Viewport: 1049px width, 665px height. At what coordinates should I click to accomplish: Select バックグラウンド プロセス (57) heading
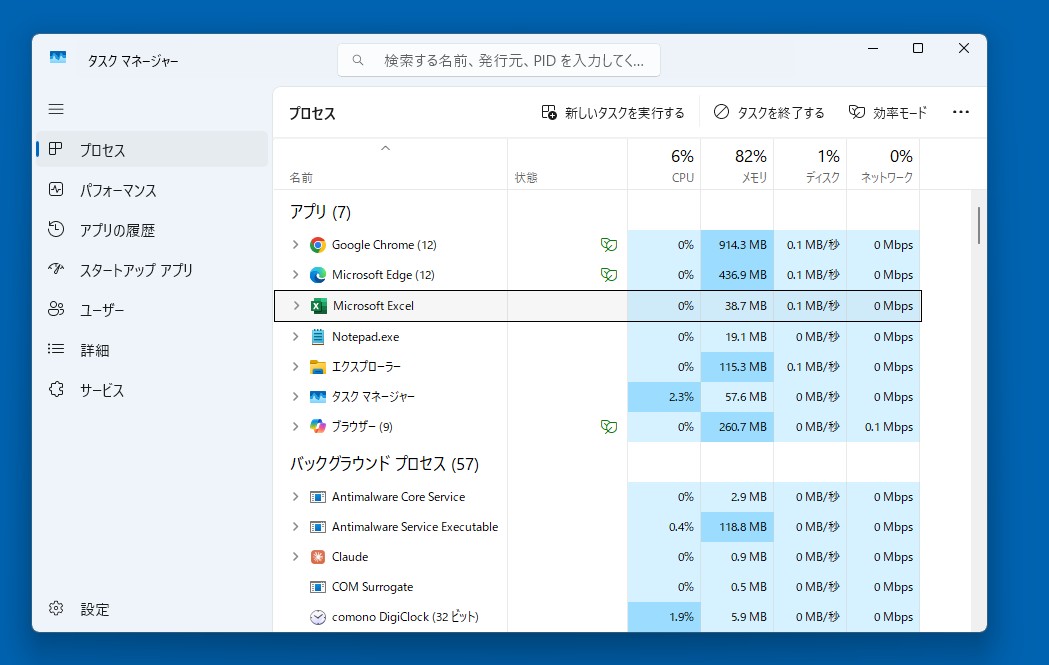pos(385,464)
